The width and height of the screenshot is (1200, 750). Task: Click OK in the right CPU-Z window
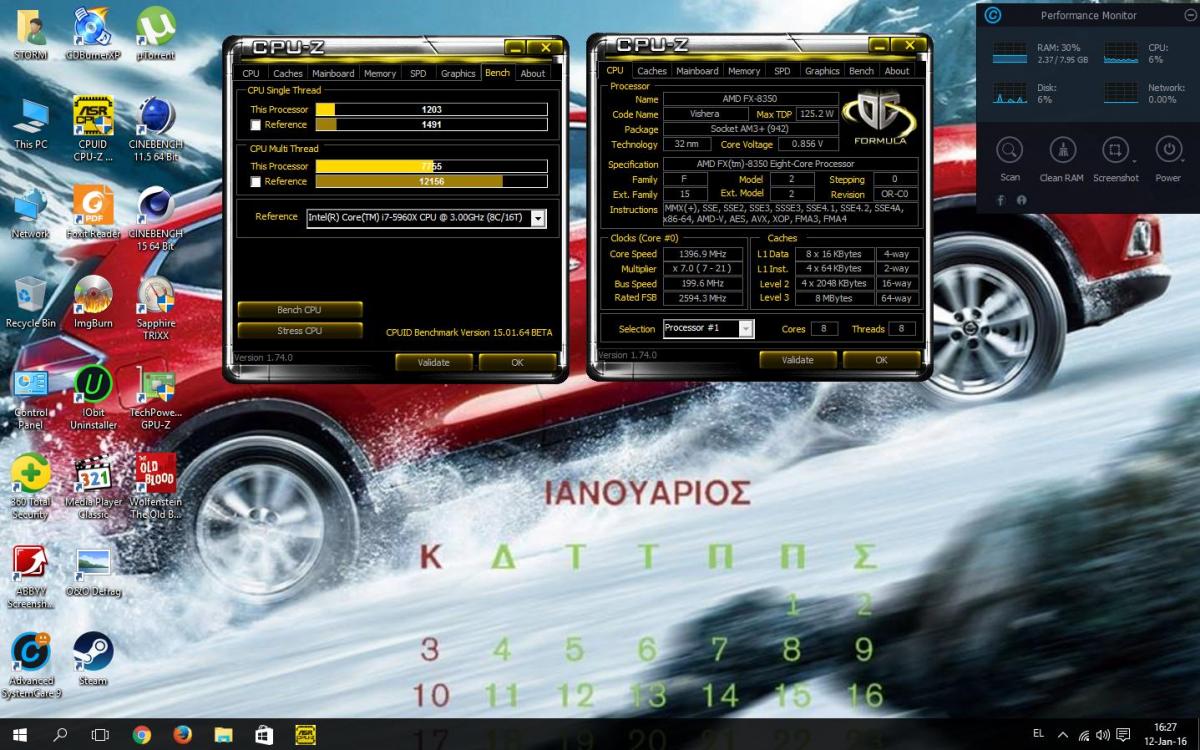881,360
